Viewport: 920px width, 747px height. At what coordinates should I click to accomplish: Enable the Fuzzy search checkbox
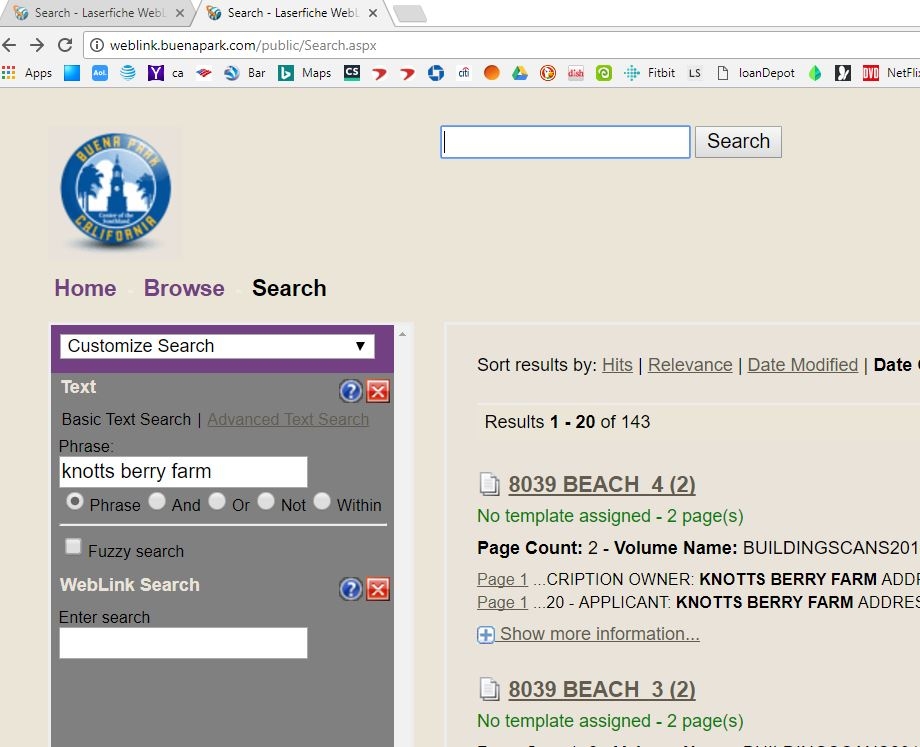tap(73, 547)
